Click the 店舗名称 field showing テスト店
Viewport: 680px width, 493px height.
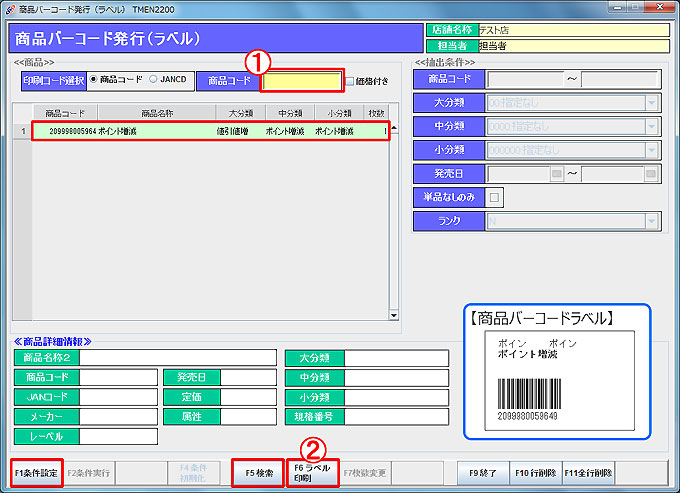[x=574, y=30]
